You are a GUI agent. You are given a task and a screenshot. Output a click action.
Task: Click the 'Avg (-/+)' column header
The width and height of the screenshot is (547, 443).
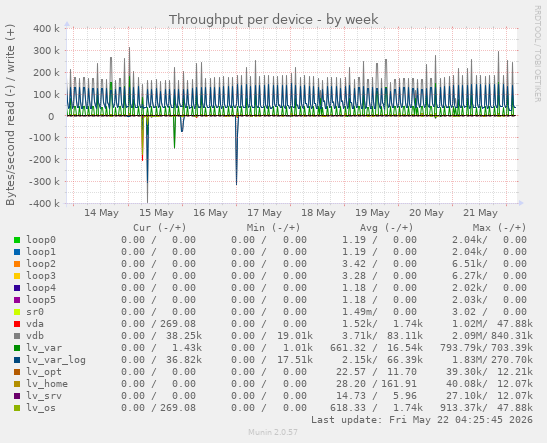(387, 228)
